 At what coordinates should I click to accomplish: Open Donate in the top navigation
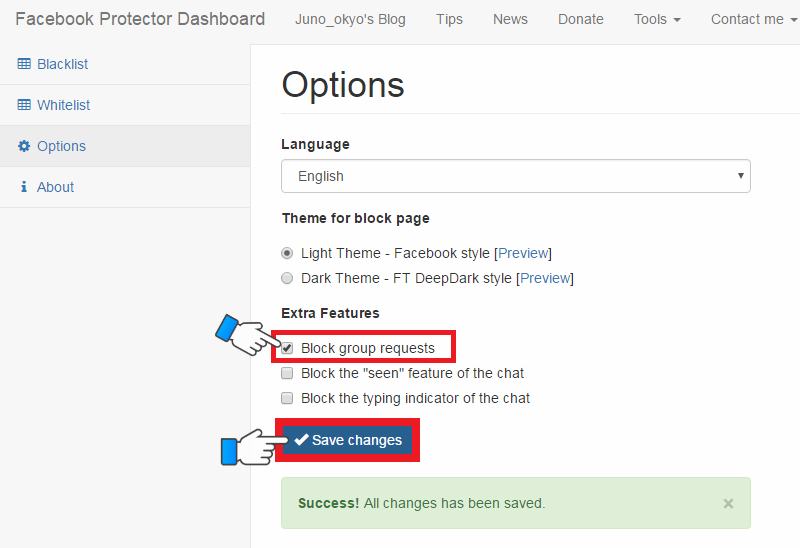[581, 19]
